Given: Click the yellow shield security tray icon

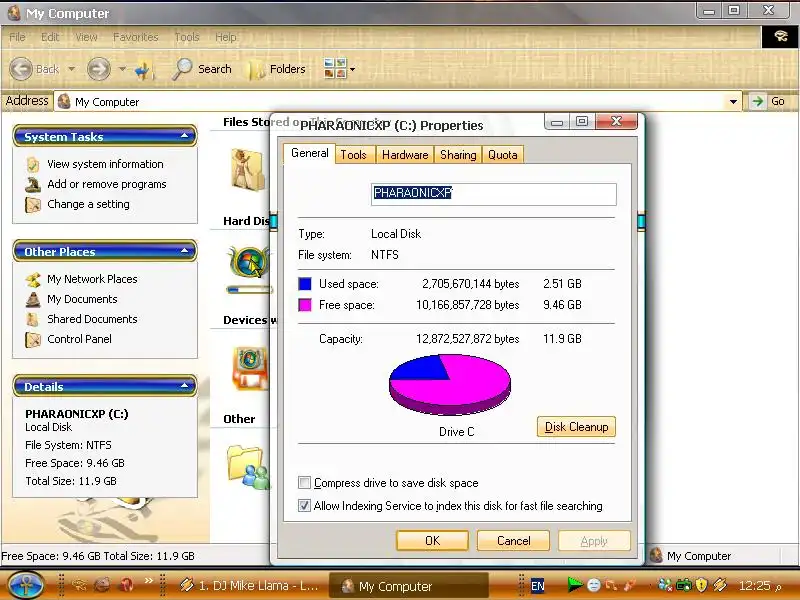Looking at the screenshot, I should (702, 585).
